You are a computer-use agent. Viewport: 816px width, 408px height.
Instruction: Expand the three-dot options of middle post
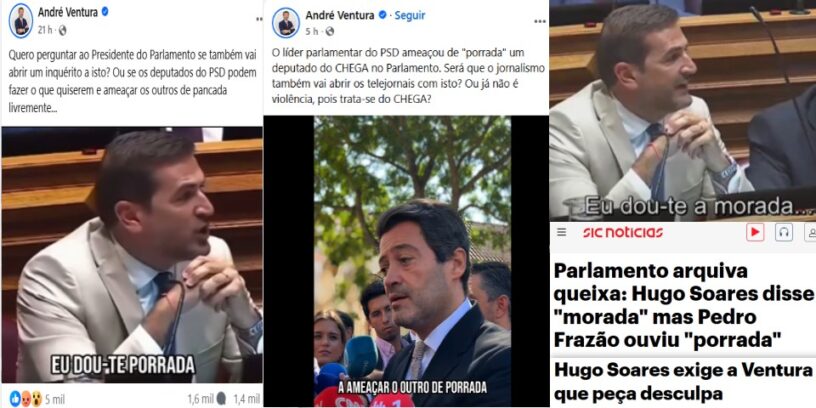point(540,22)
